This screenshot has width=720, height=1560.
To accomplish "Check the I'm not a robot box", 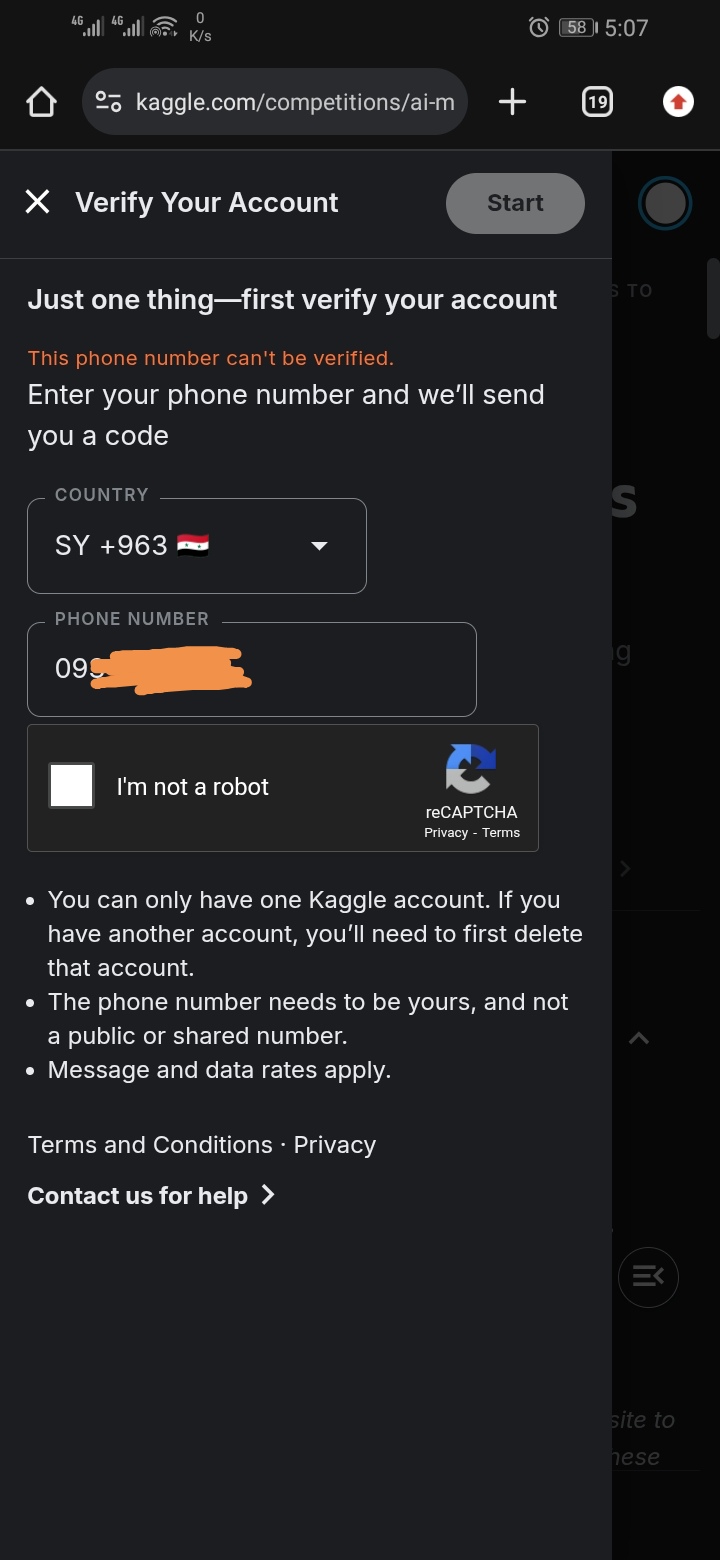I will click(x=71, y=786).
